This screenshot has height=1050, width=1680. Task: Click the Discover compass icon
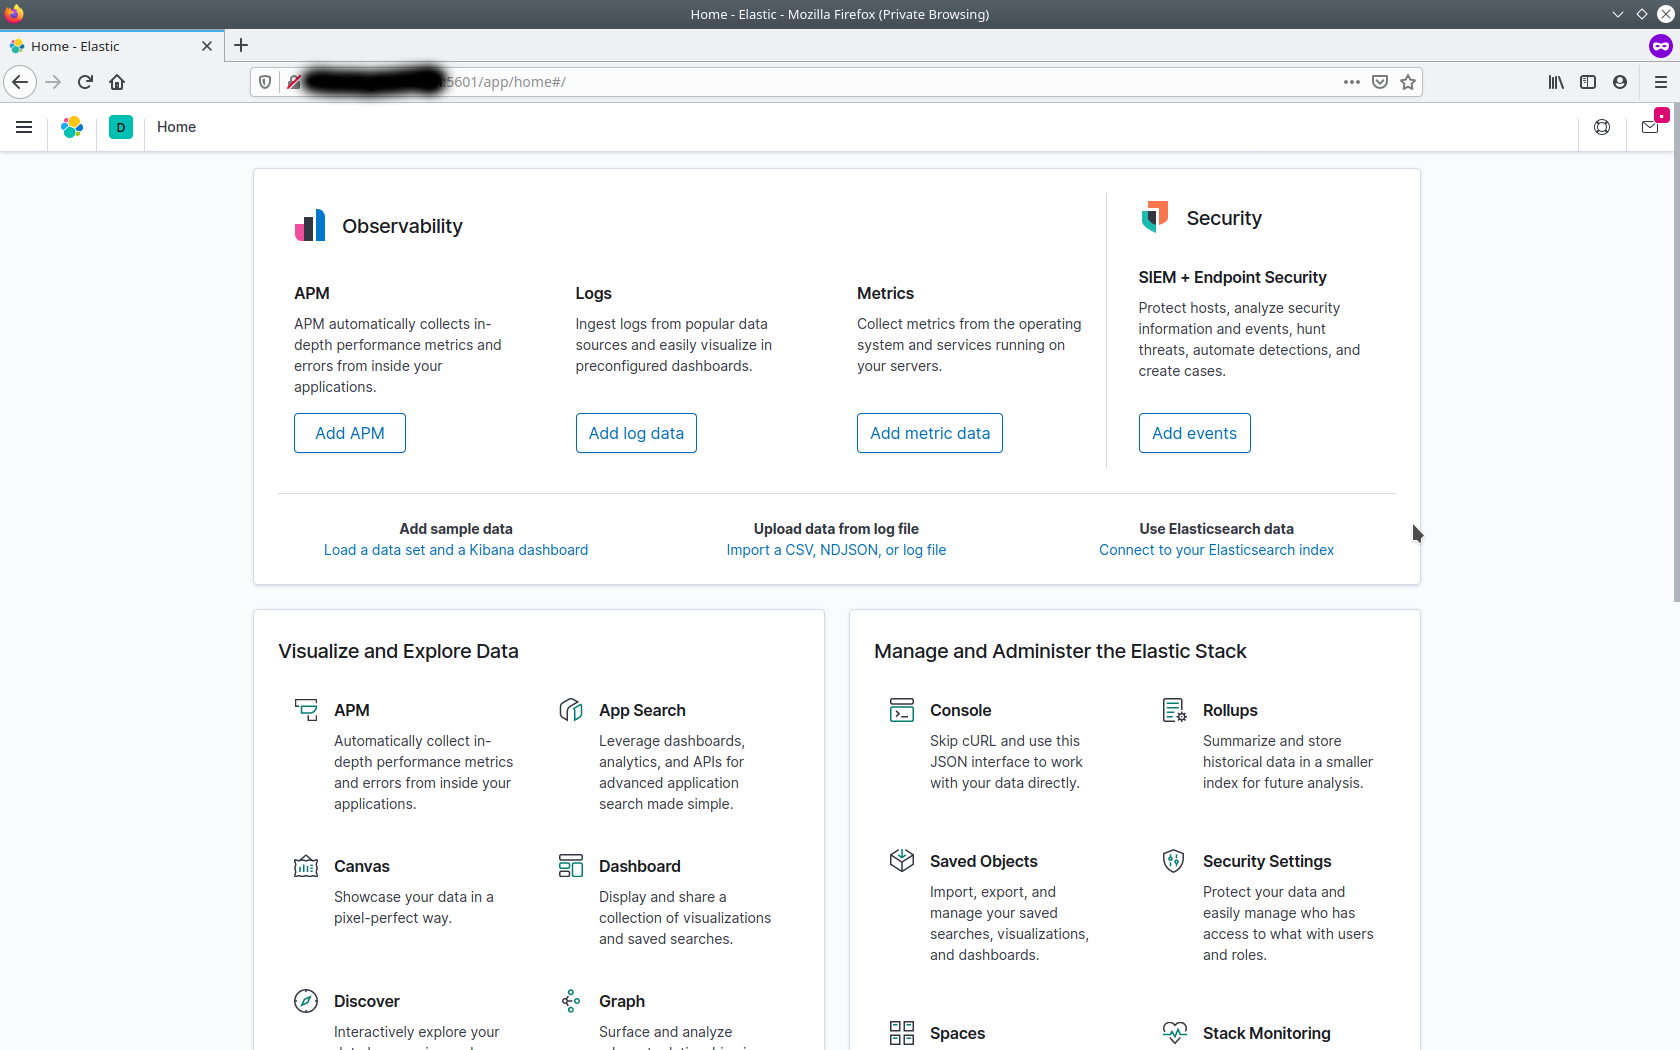pyautogui.click(x=306, y=1001)
